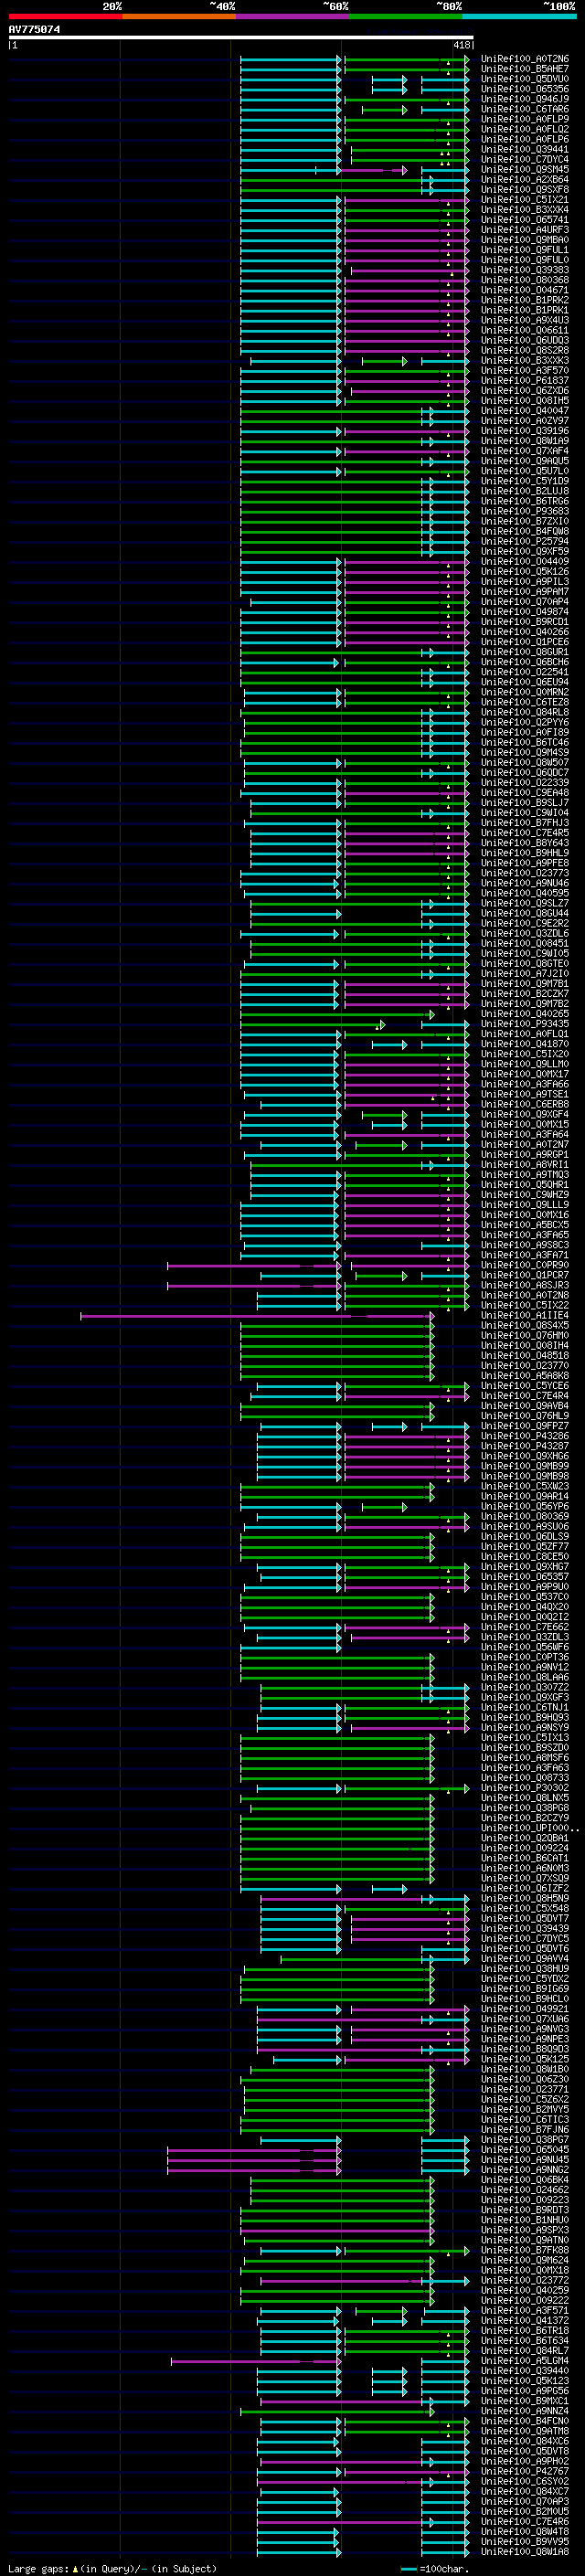Select hit UniRef100_Q9AVB4
Screen dimensions: 585x2576
[525, 1406]
